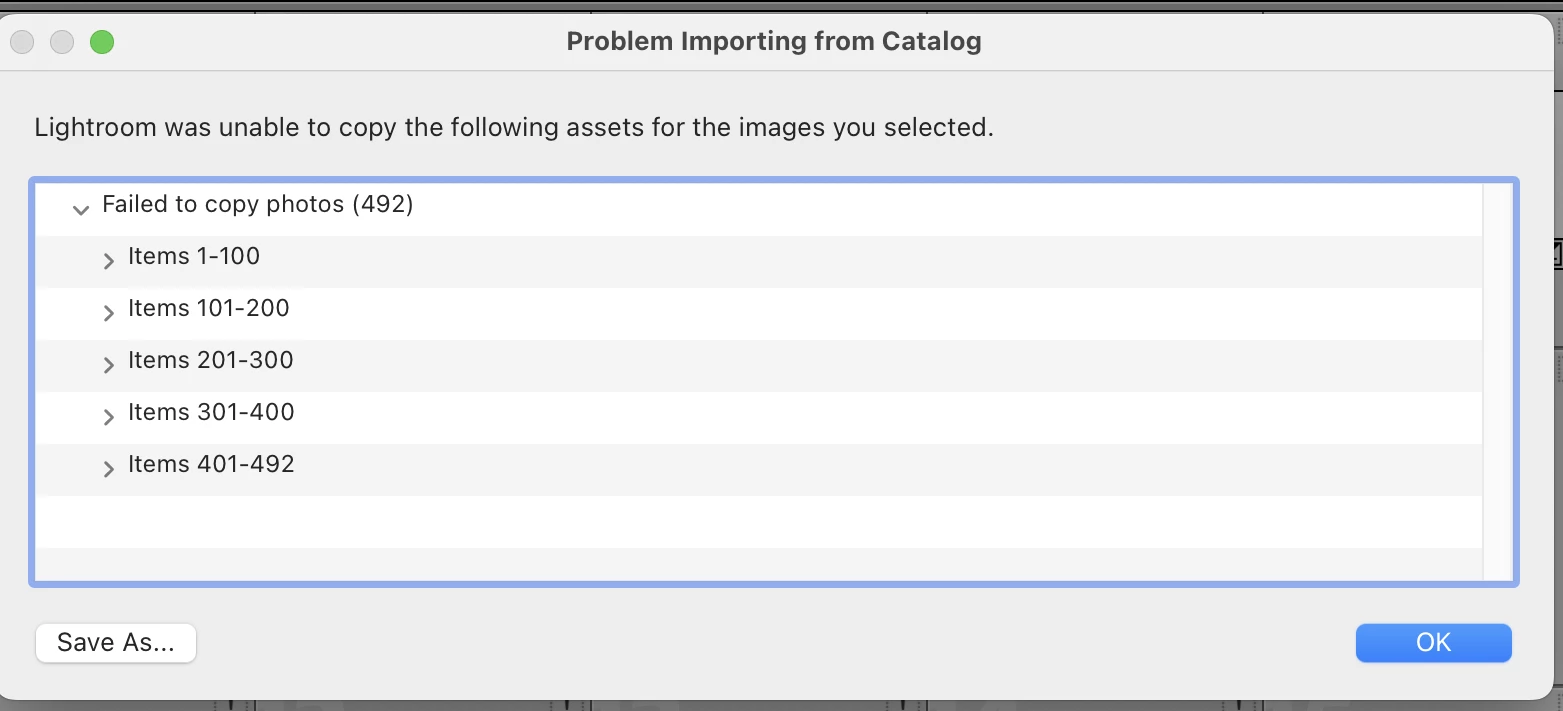Expand the Items 101-200 disclosure chevron
The image size is (1563, 711).
click(109, 313)
